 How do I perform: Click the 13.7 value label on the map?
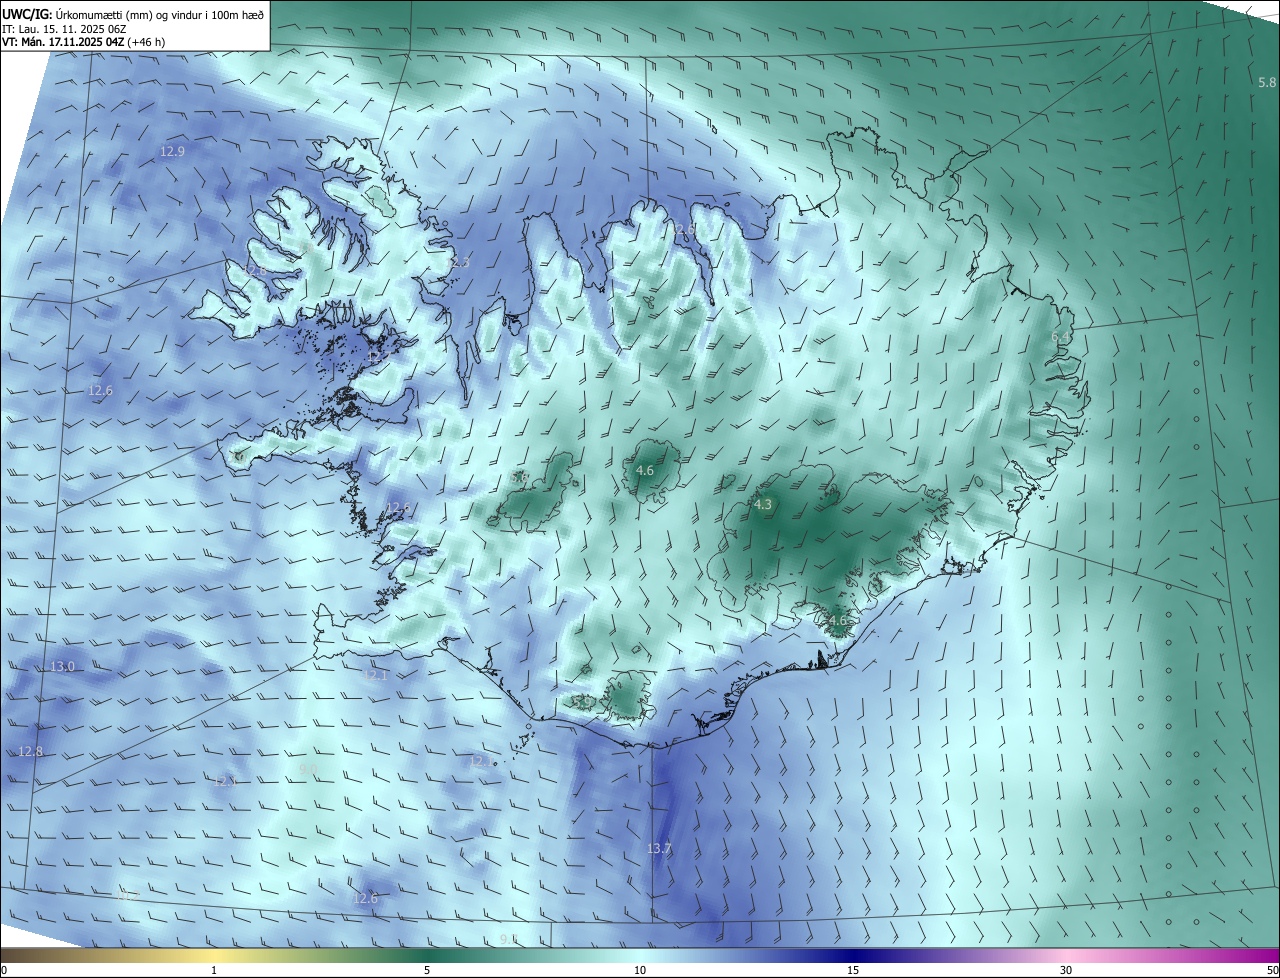pos(659,849)
